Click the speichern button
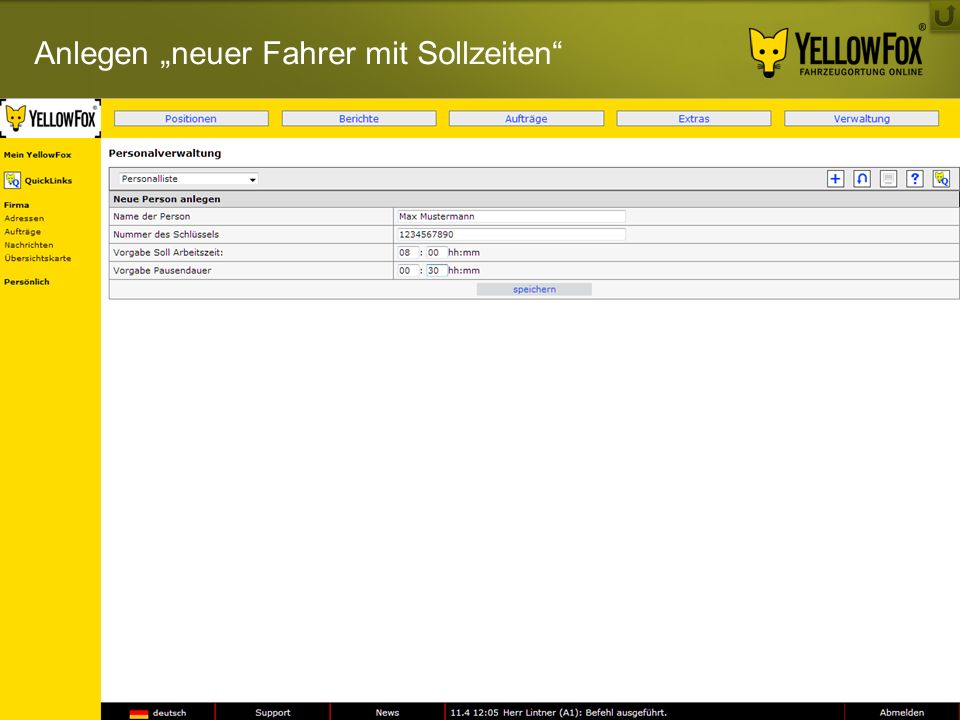The width and height of the screenshot is (960, 720). point(534,290)
